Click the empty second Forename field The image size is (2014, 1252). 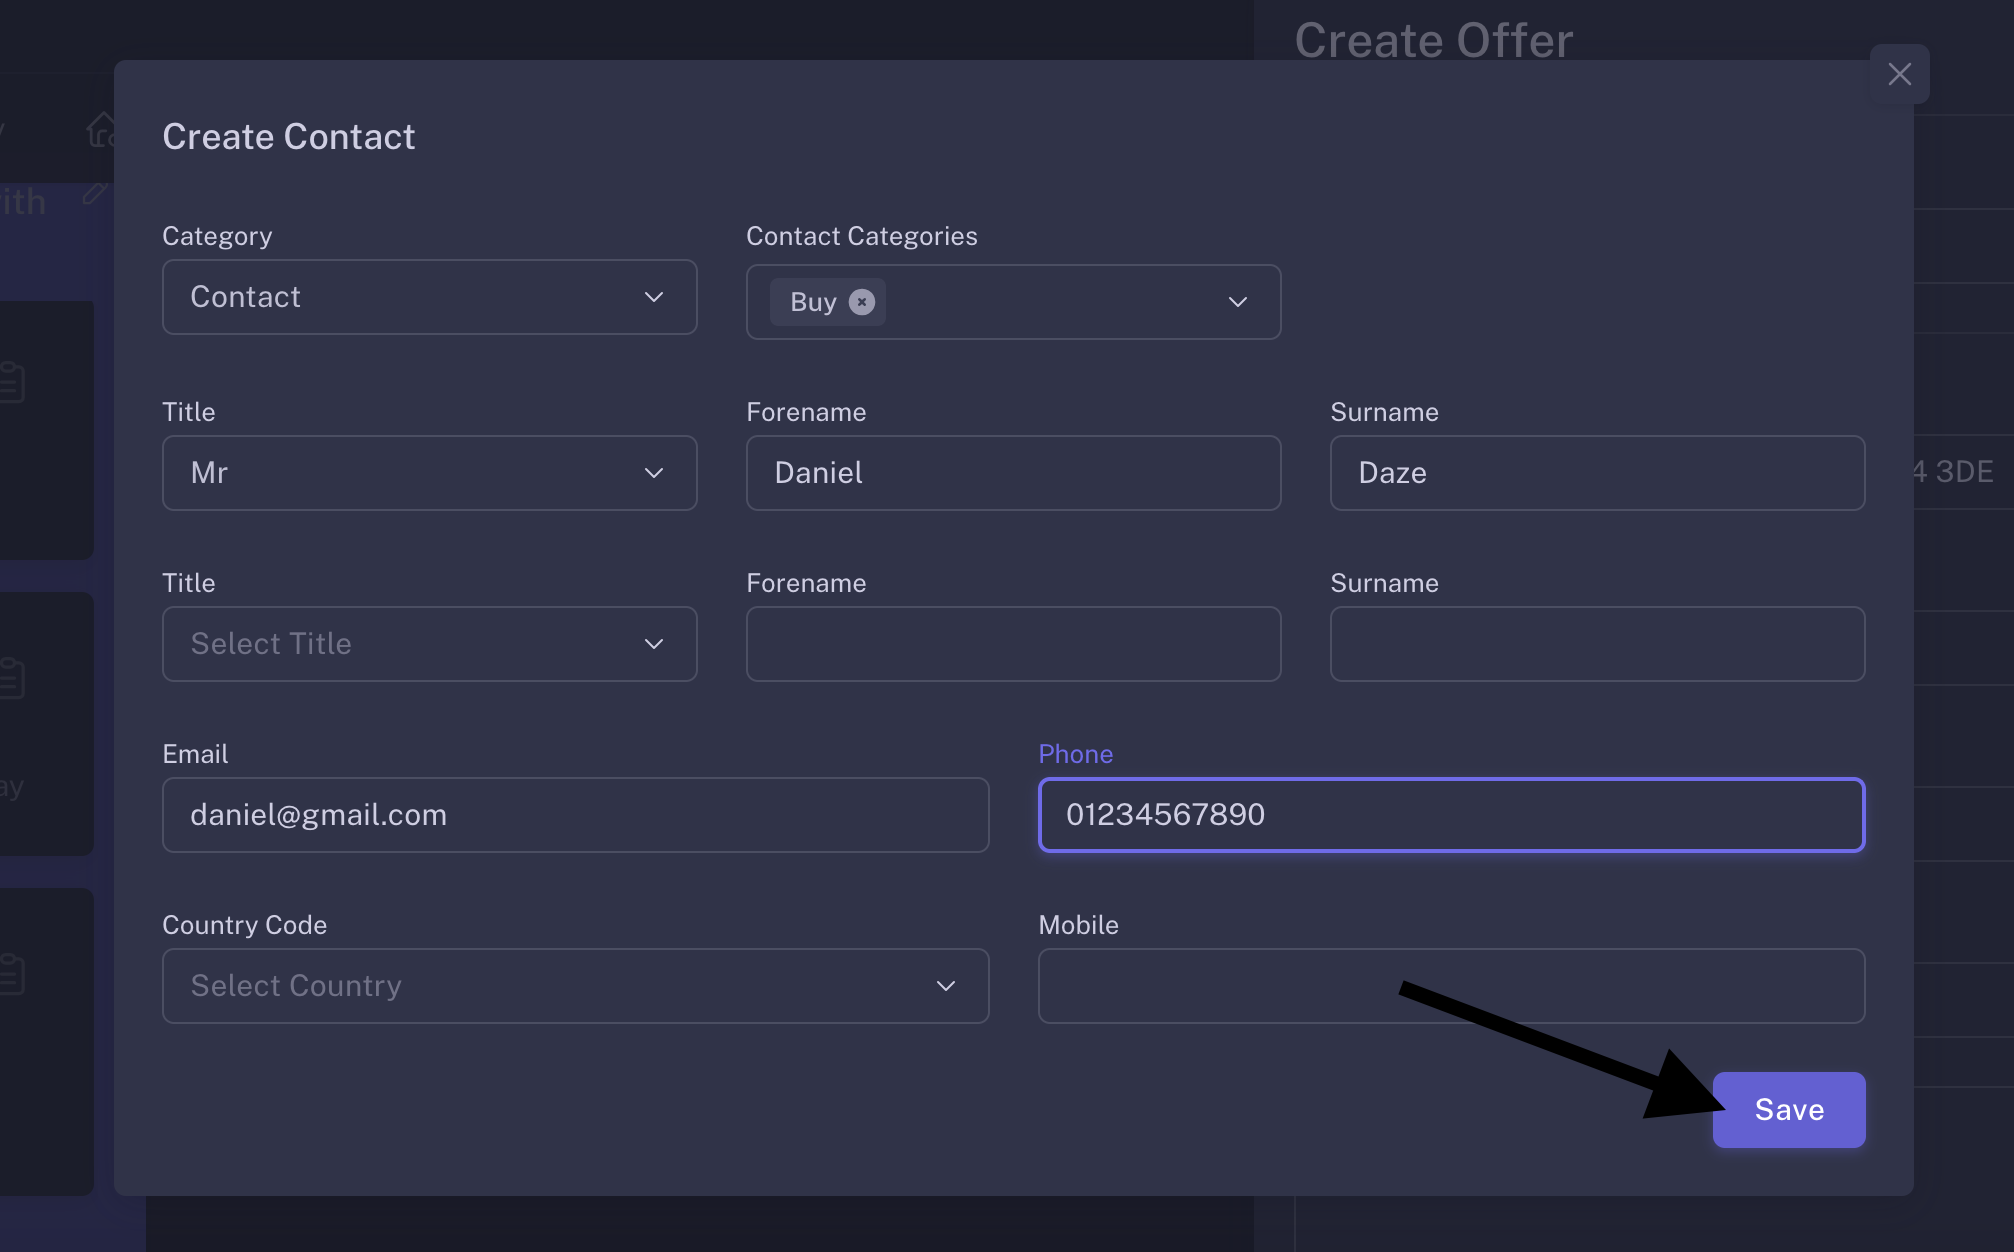coord(1013,644)
